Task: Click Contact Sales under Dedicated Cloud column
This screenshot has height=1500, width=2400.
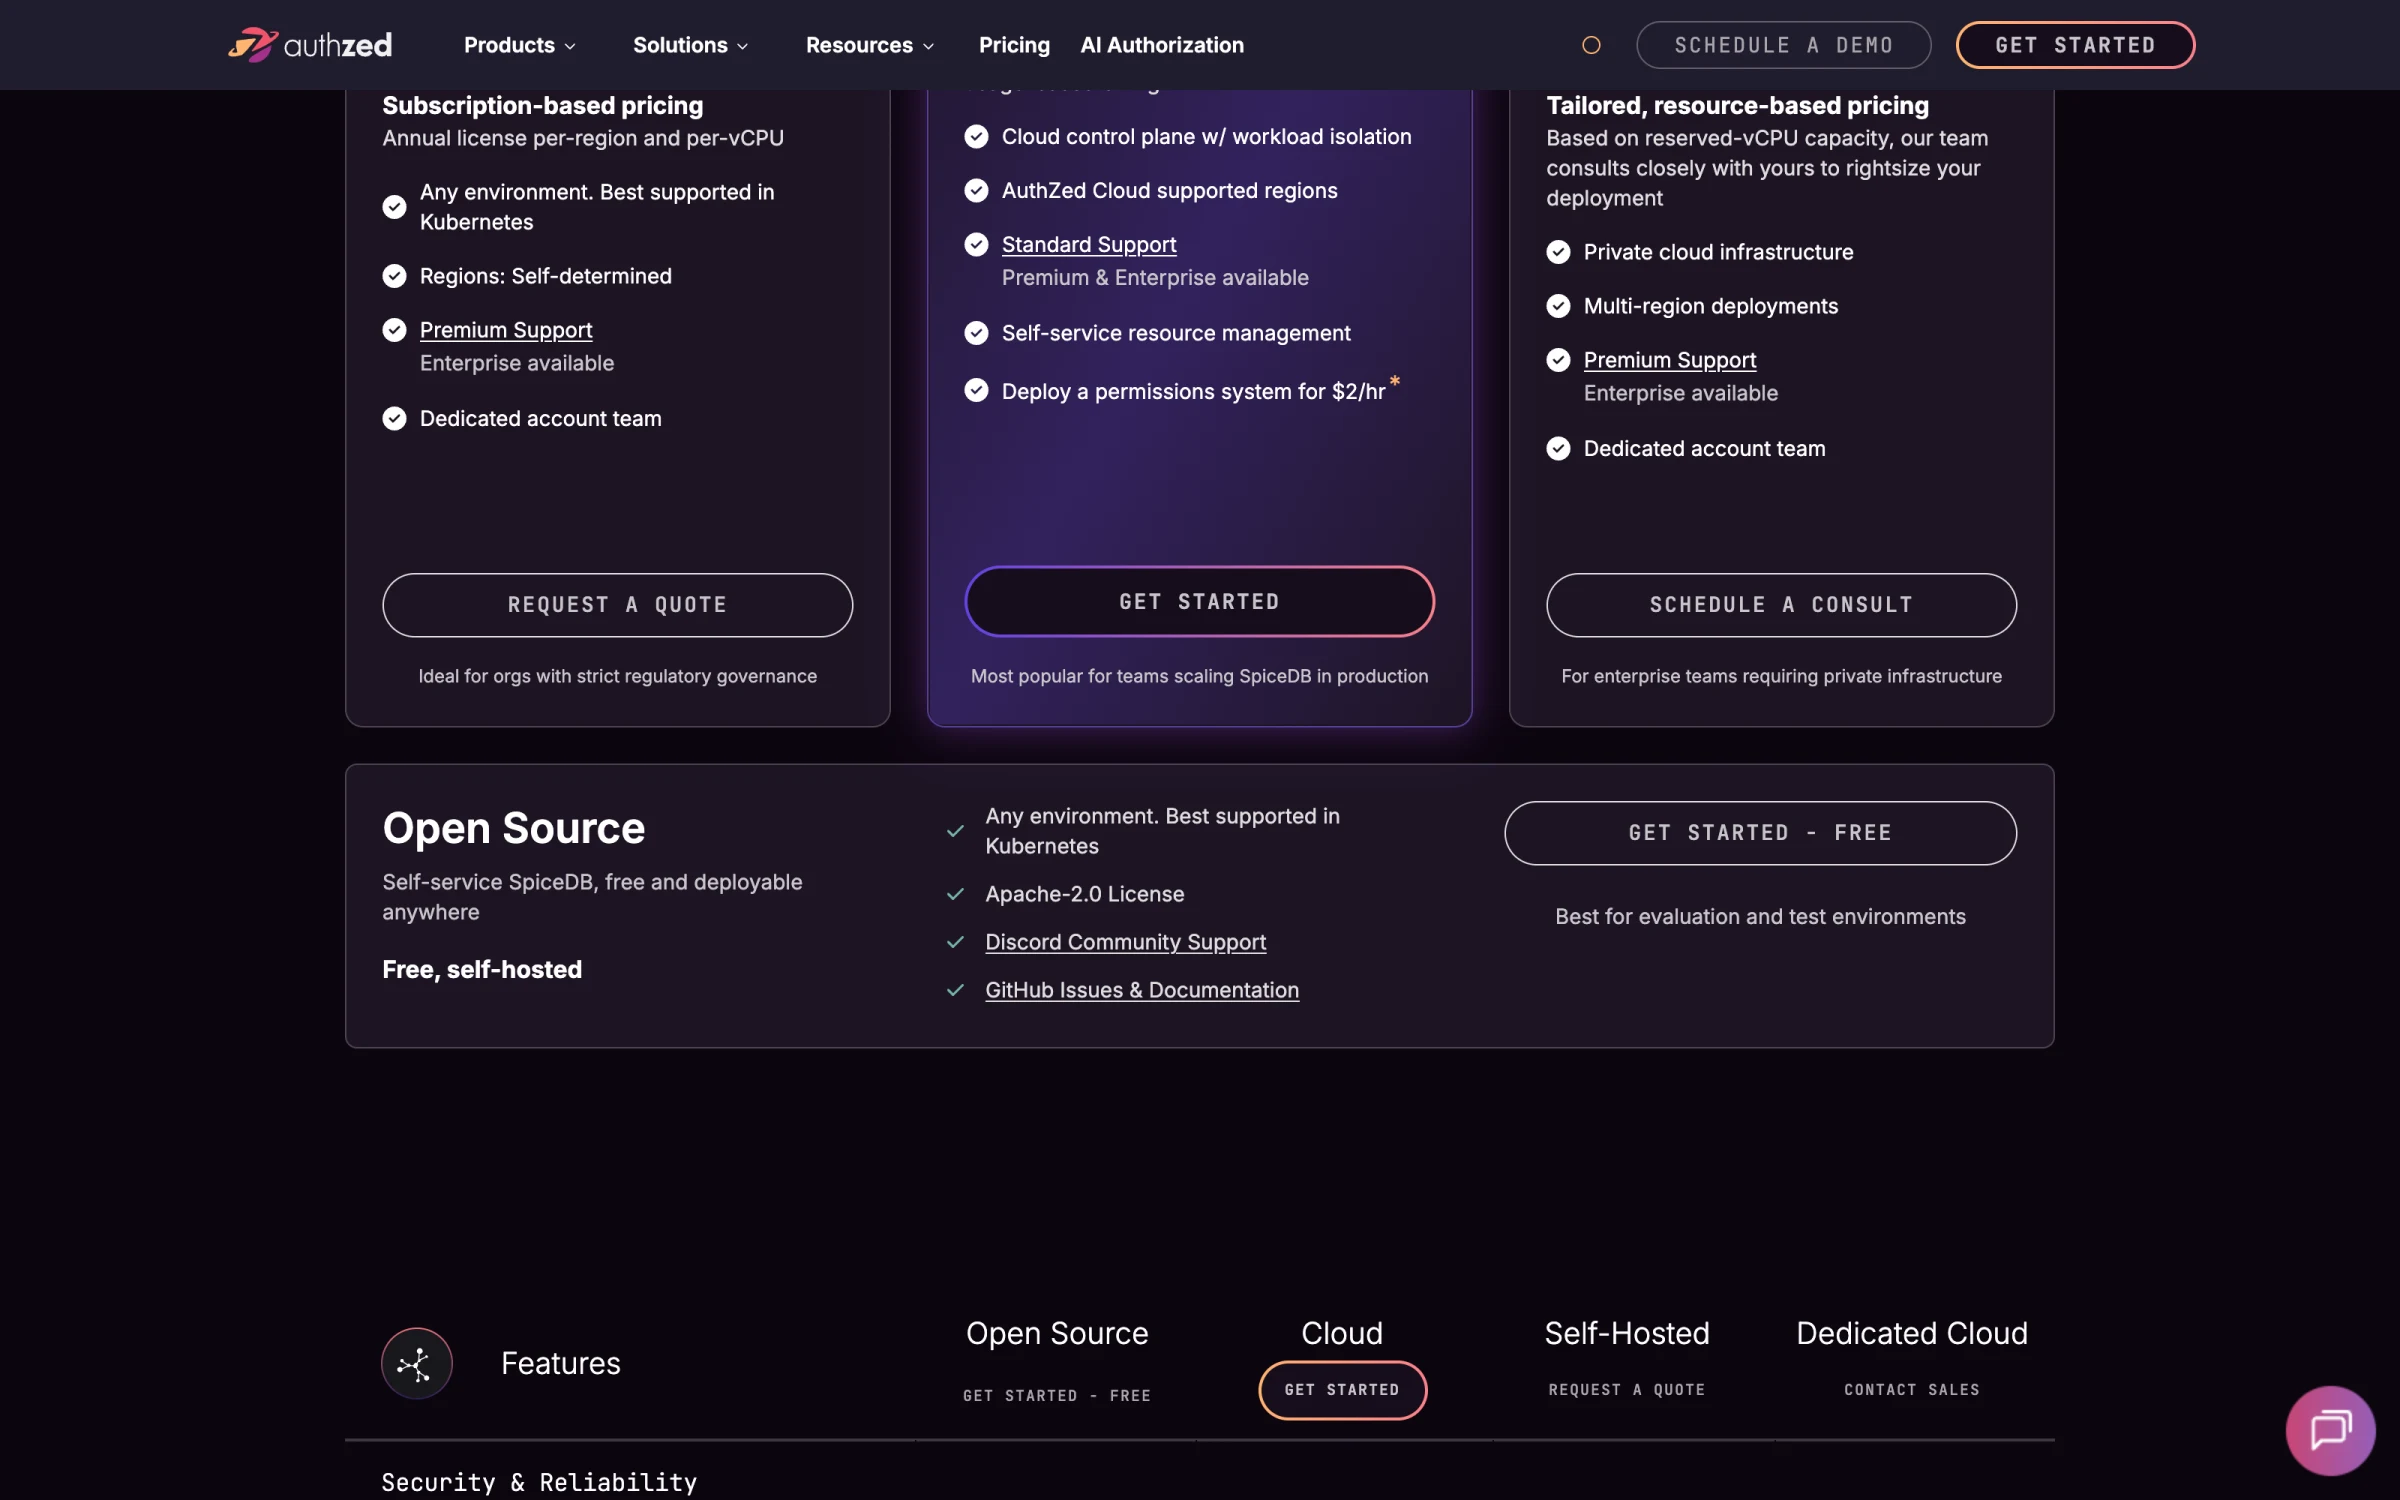Action: click(1911, 1390)
